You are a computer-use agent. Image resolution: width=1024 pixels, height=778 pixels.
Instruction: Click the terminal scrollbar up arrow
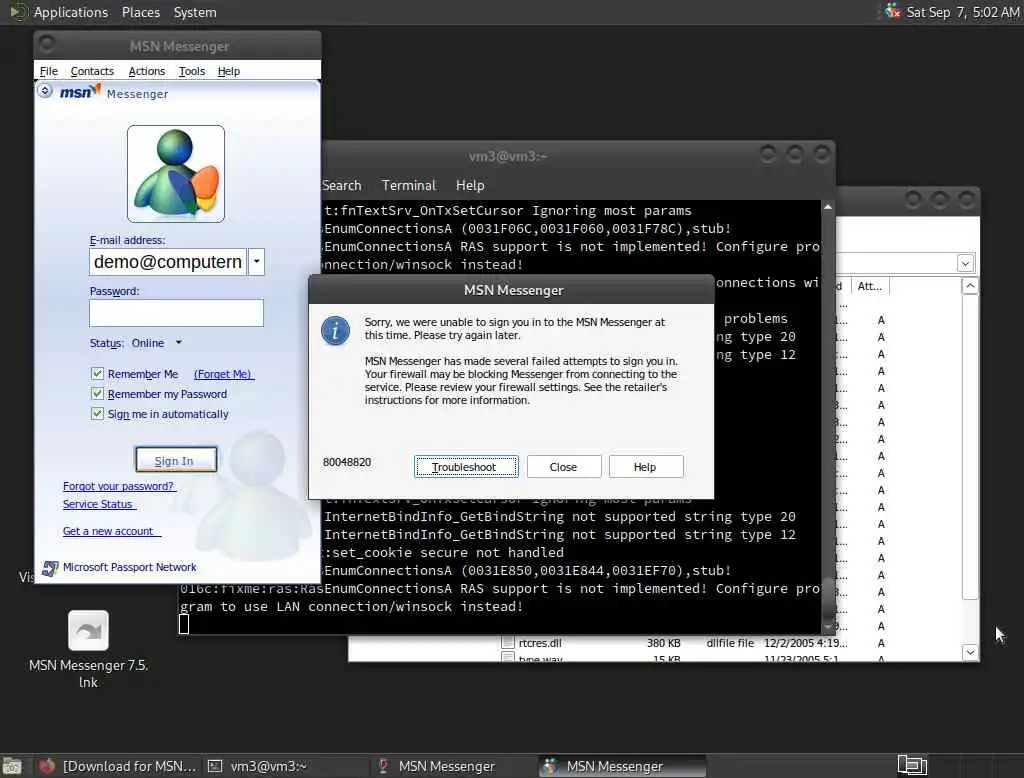827,207
